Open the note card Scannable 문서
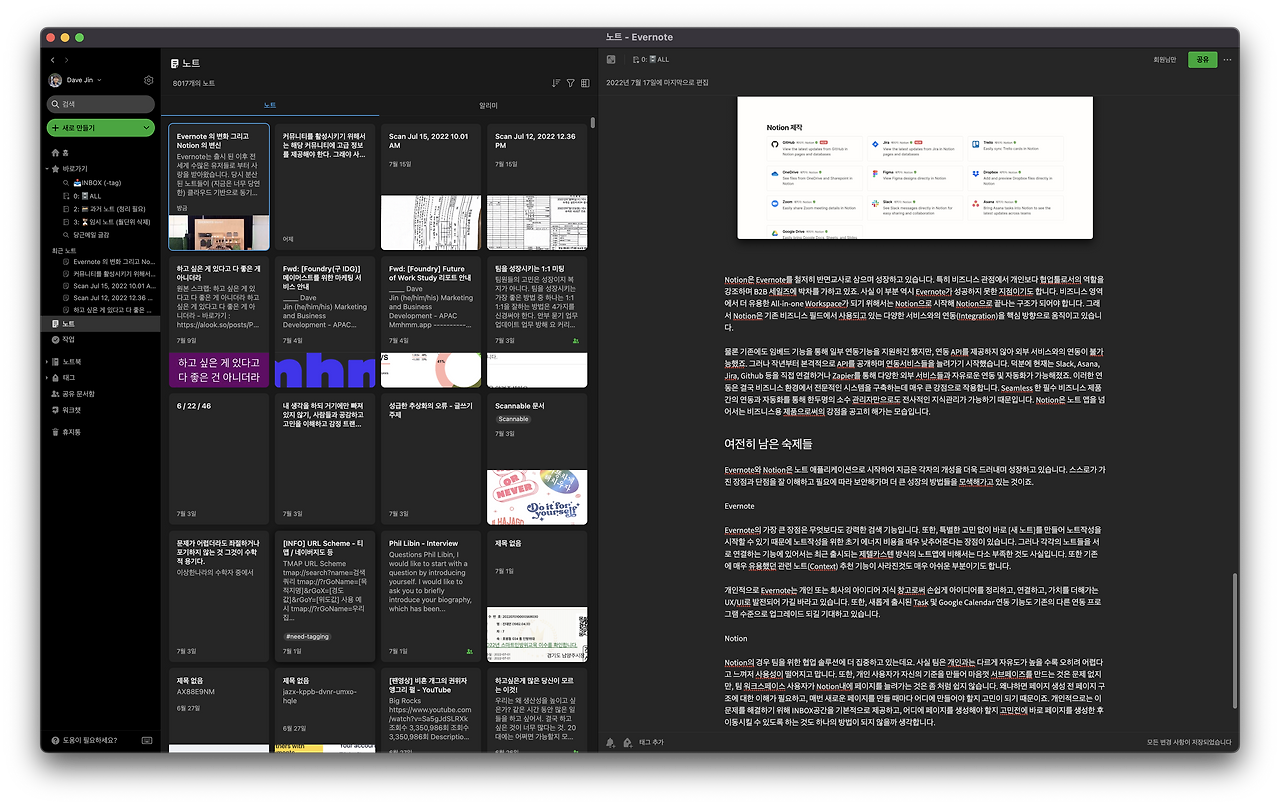 pos(536,458)
